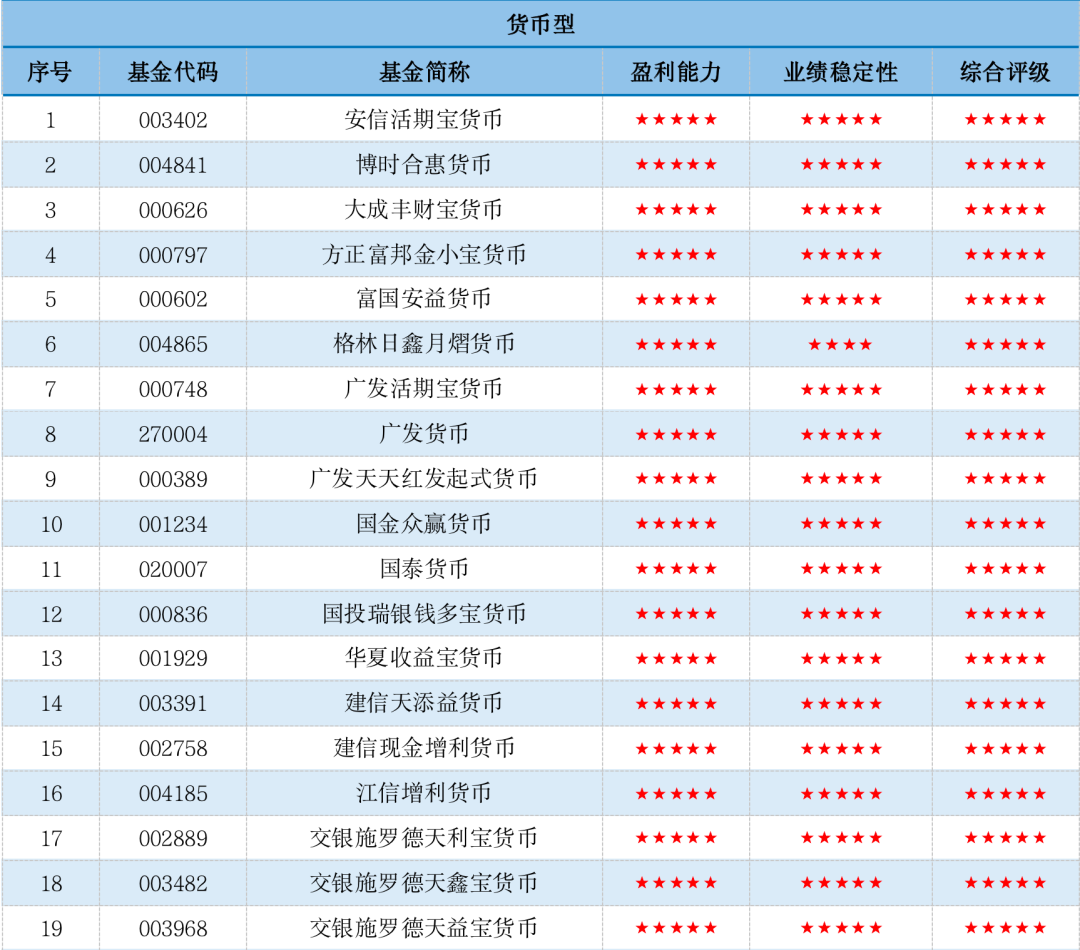Click fund code 000797
Screen dimensions: 1080x950
(x=173, y=256)
